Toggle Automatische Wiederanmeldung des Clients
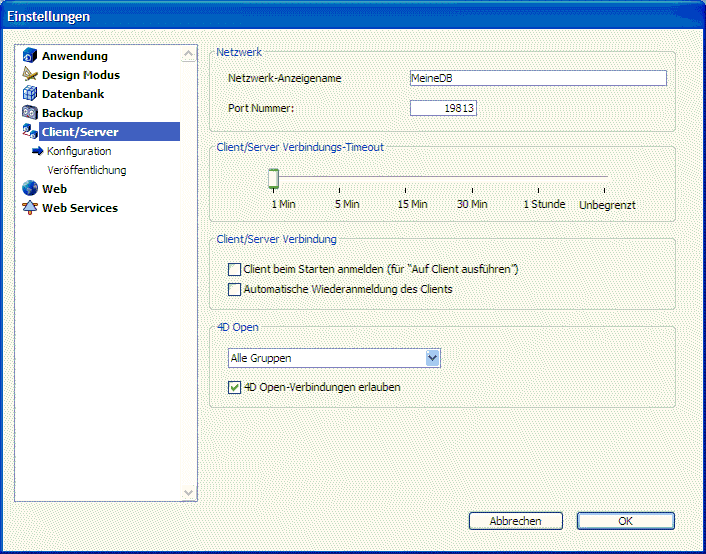 (x=235, y=290)
